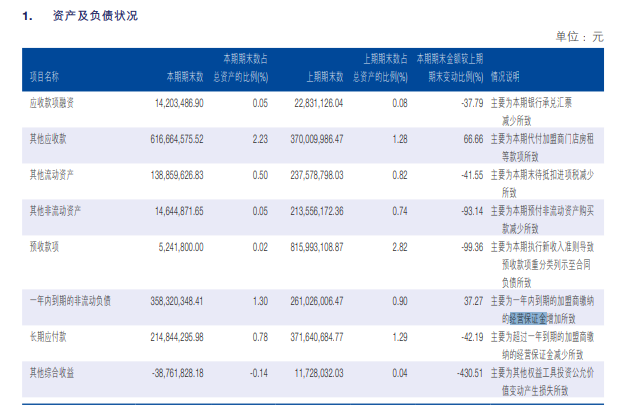This screenshot has width=622, height=419.
Task: Click the change ratio -99.36
Action: click(472, 247)
